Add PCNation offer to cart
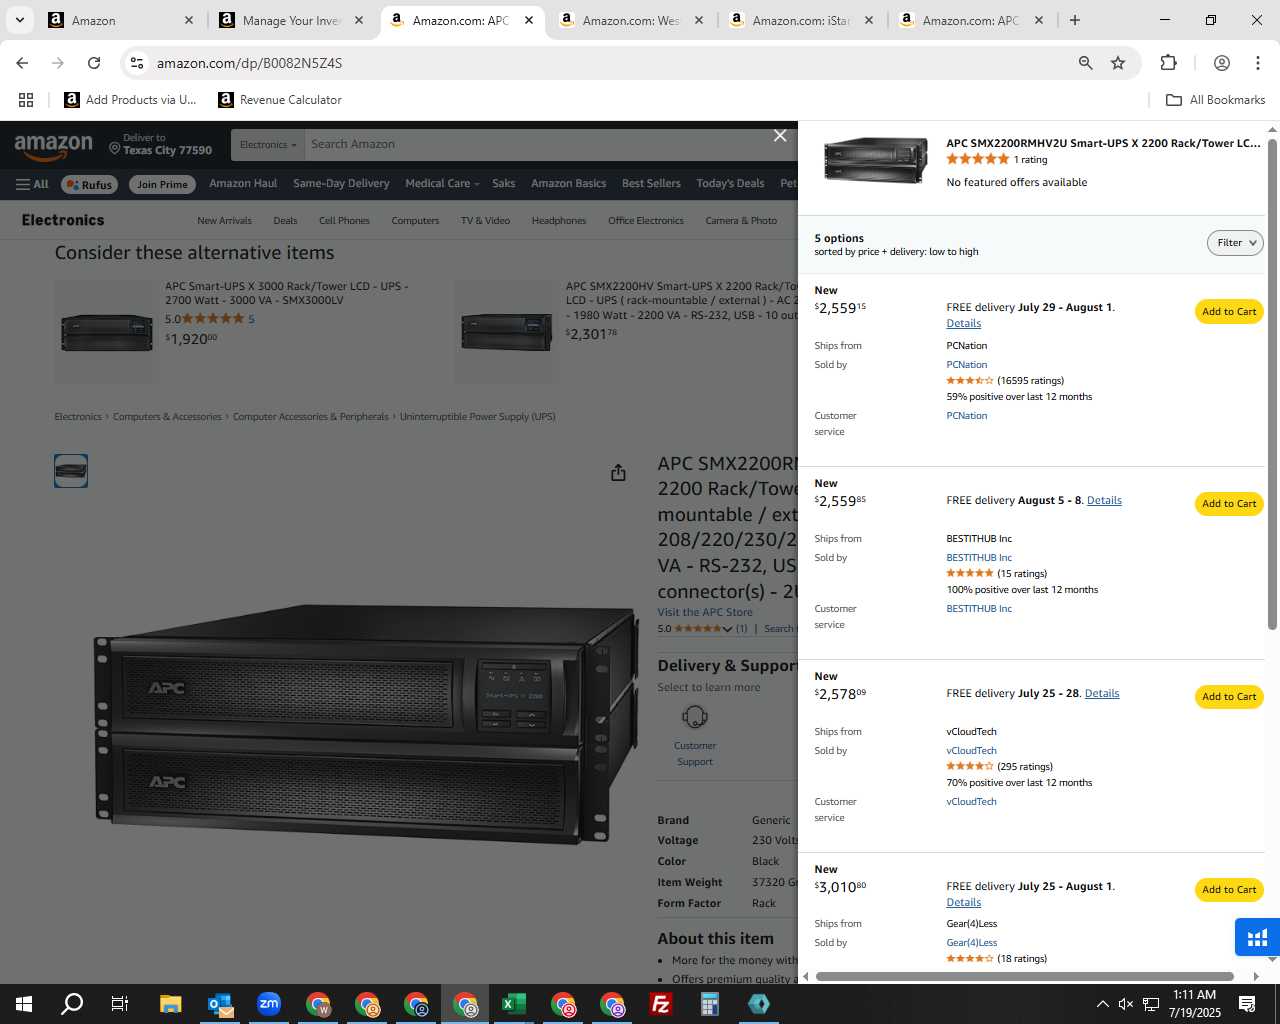The width and height of the screenshot is (1280, 1024). click(1229, 312)
